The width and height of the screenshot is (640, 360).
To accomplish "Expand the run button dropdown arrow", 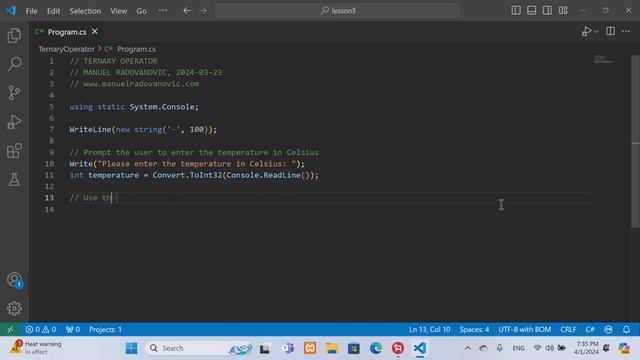I will pyautogui.click(x=596, y=31).
